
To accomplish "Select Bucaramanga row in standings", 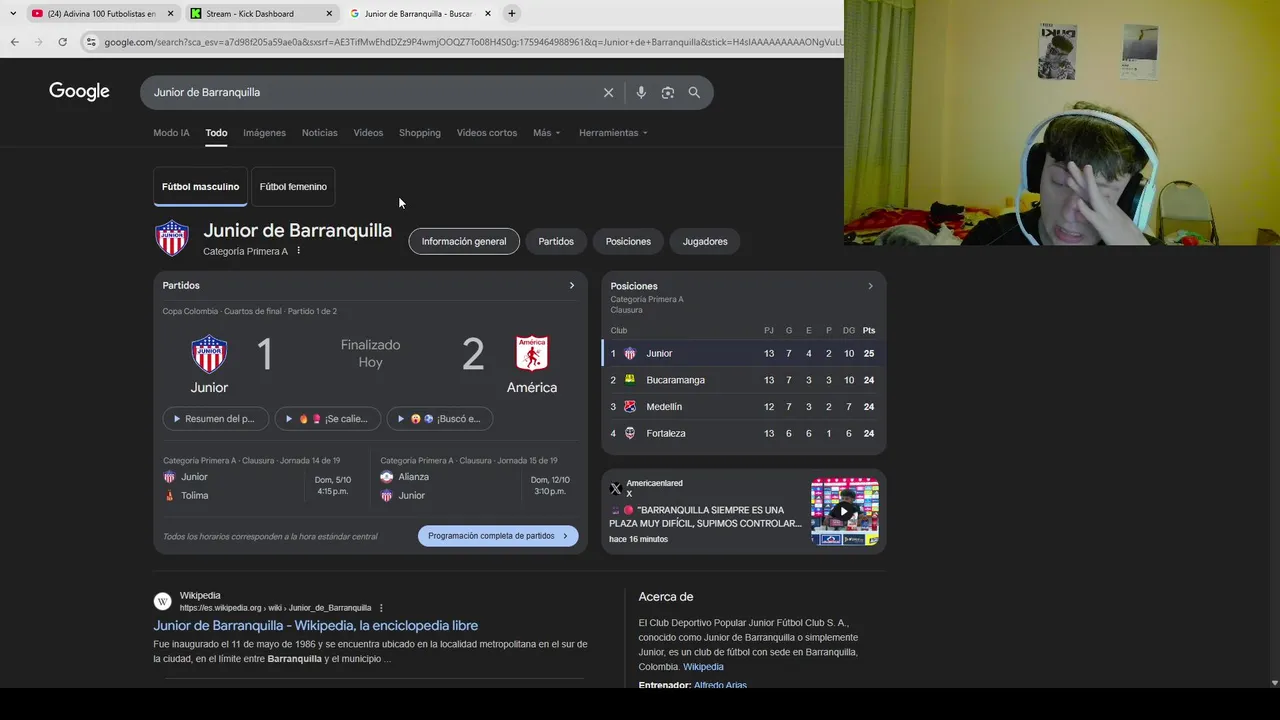I will 743,380.
